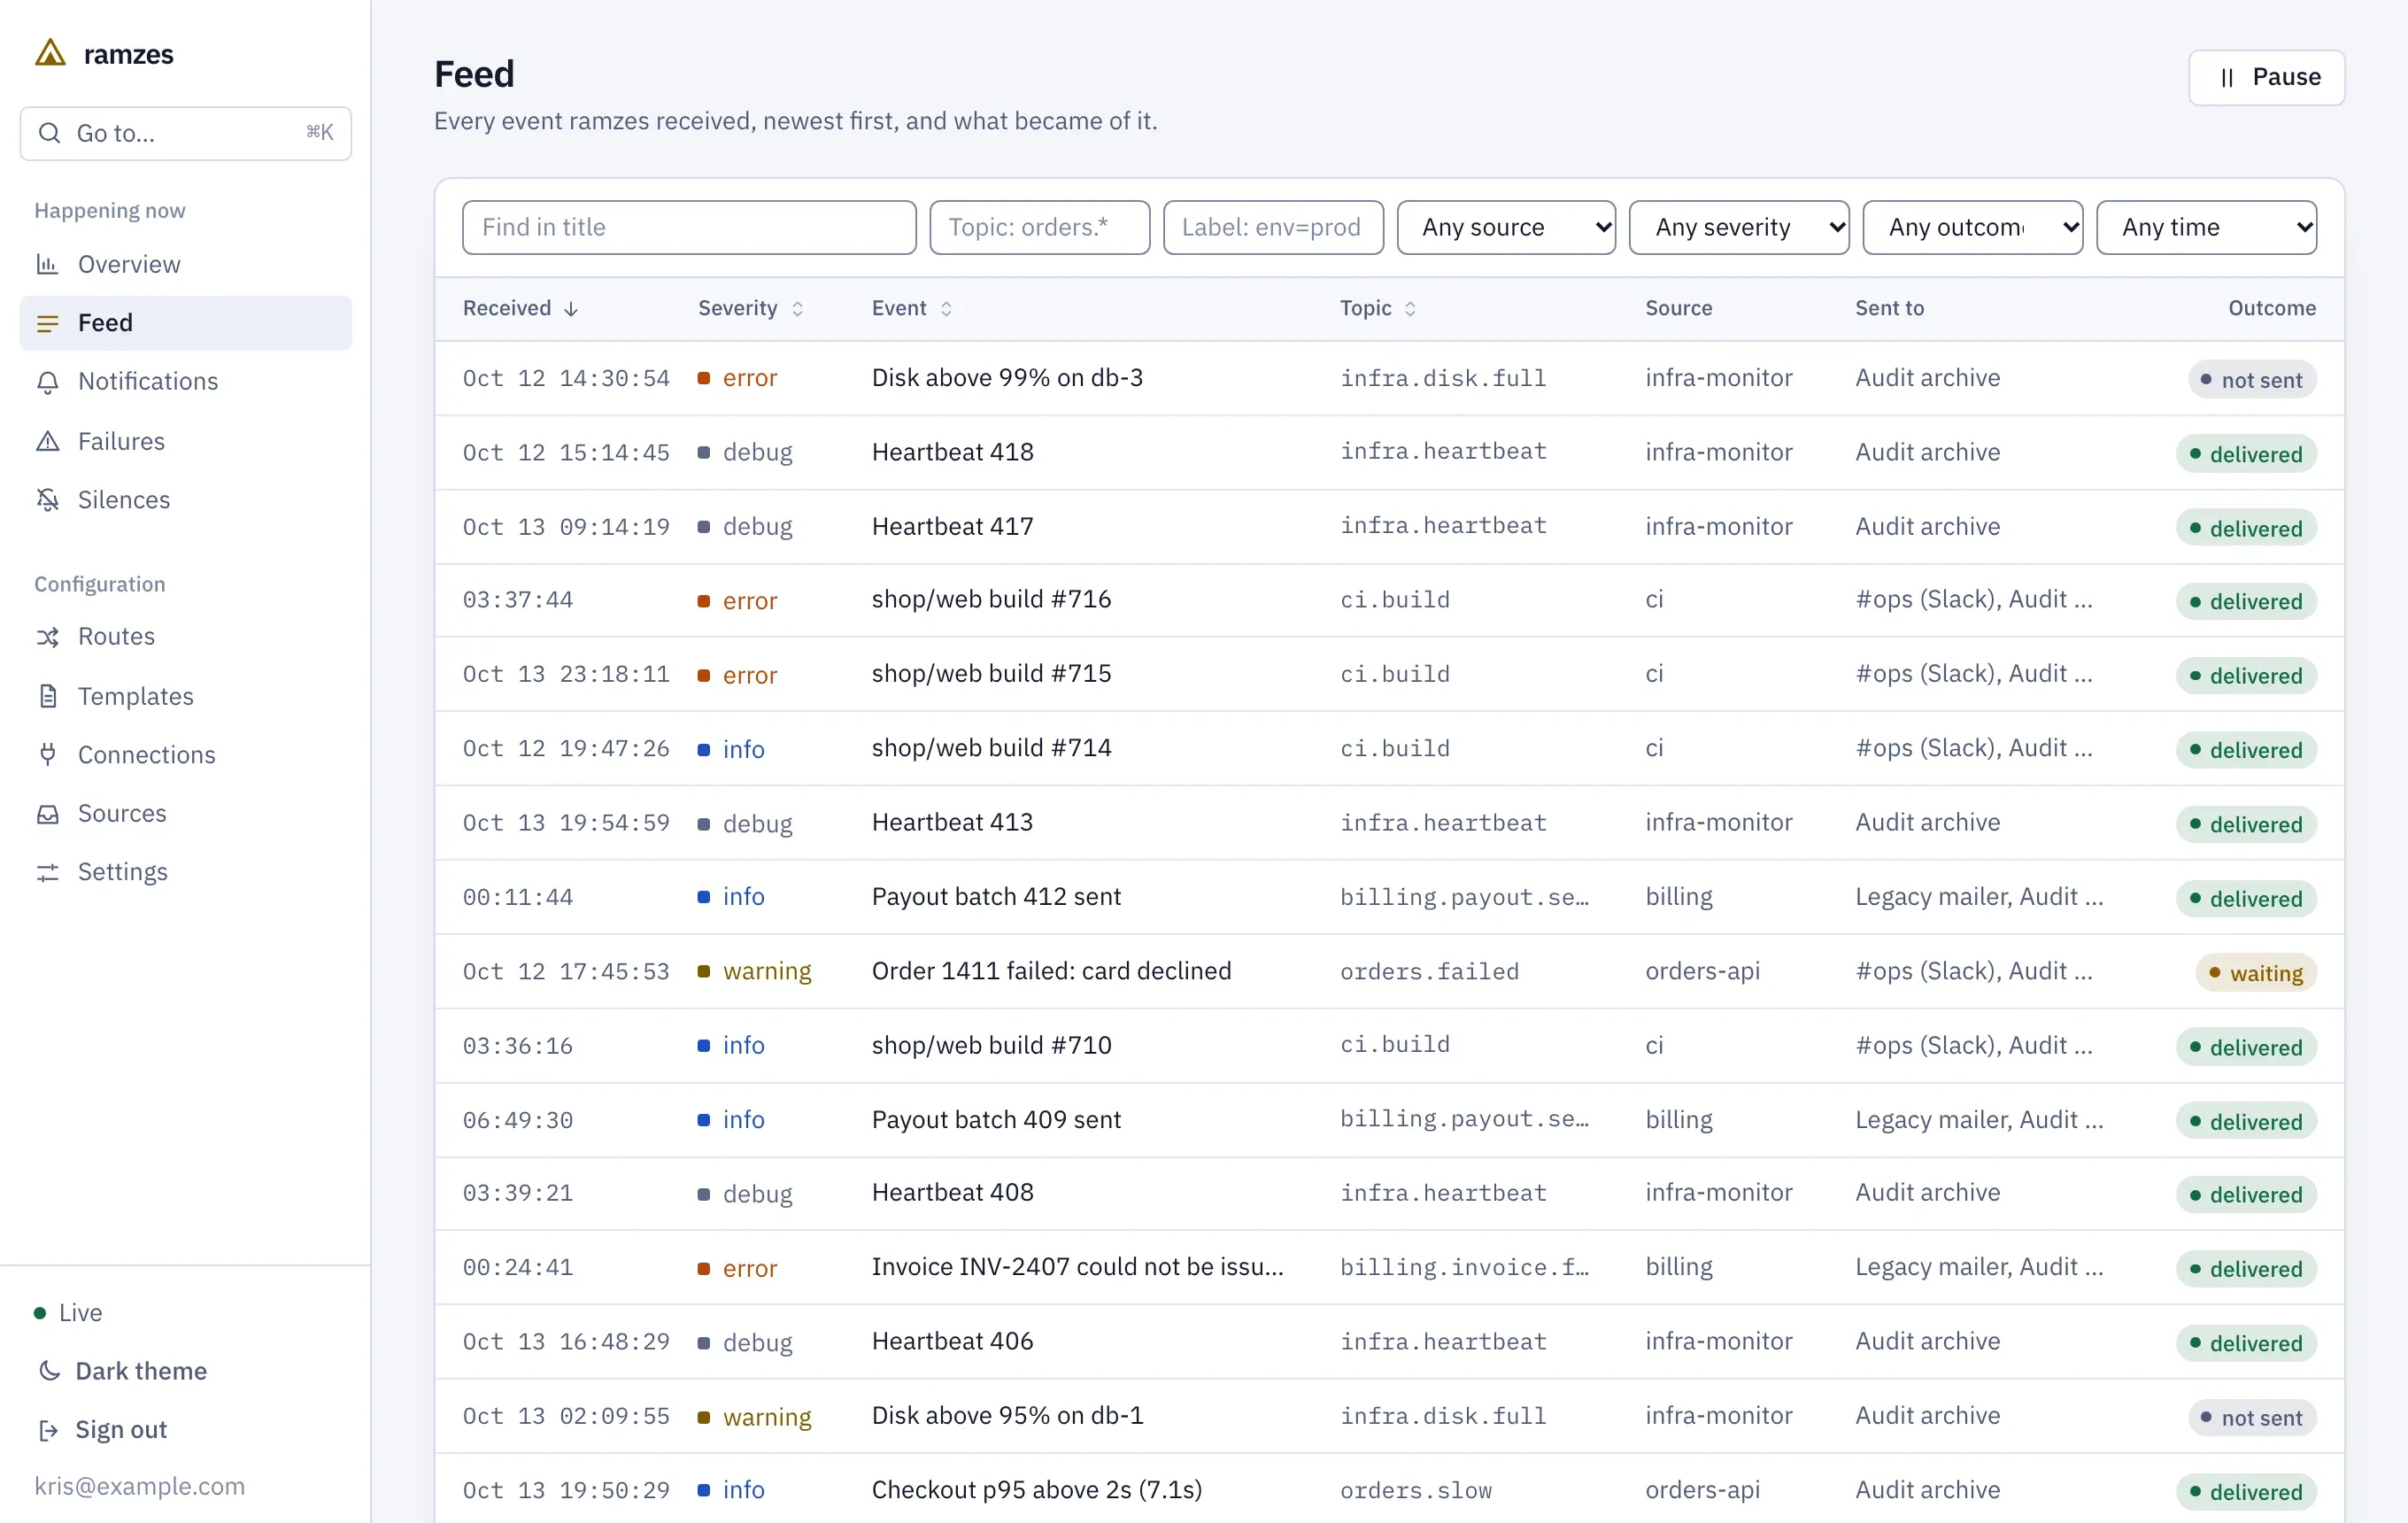Open Sources configuration
The height and width of the screenshot is (1523, 2408).
pyautogui.click(x=186, y=814)
